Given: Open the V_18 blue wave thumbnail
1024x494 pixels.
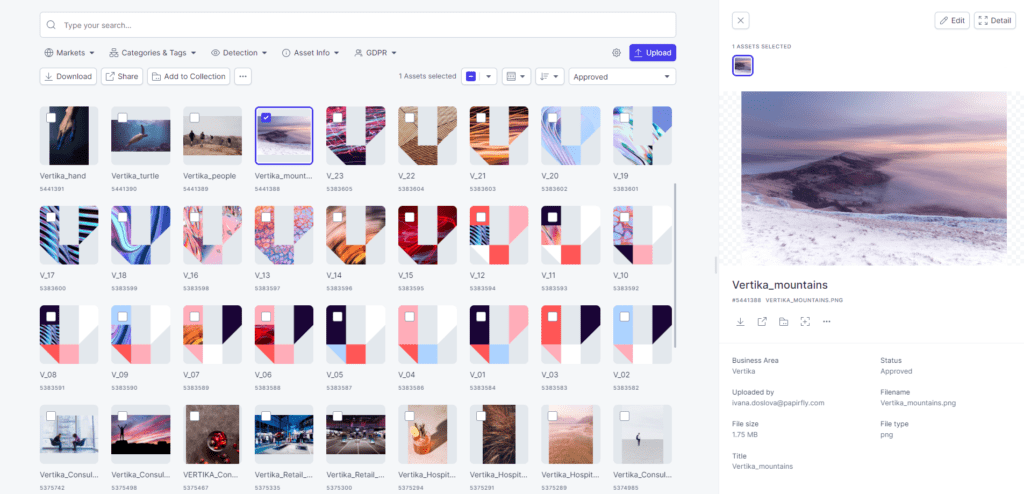Looking at the screenshot, I should tap(140, 235).
